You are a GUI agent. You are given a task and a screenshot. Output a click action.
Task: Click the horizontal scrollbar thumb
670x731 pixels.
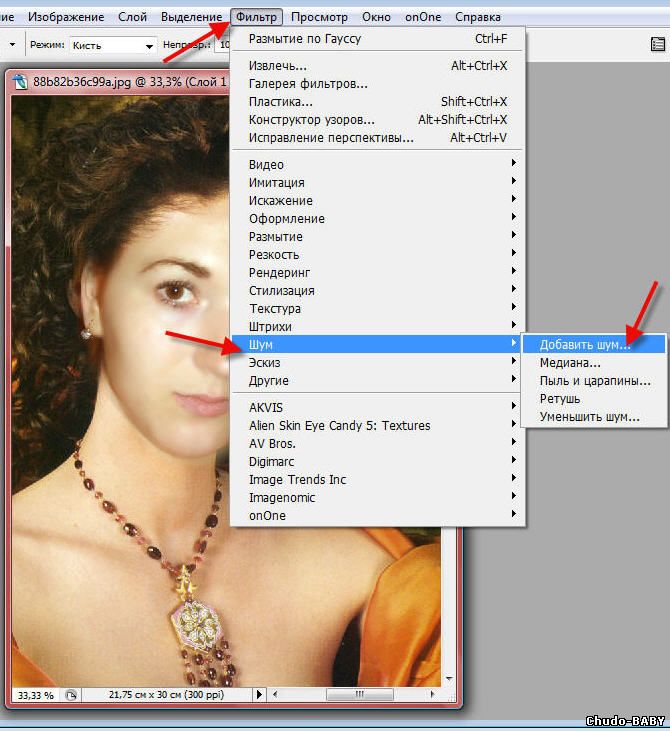pos(359,695)
